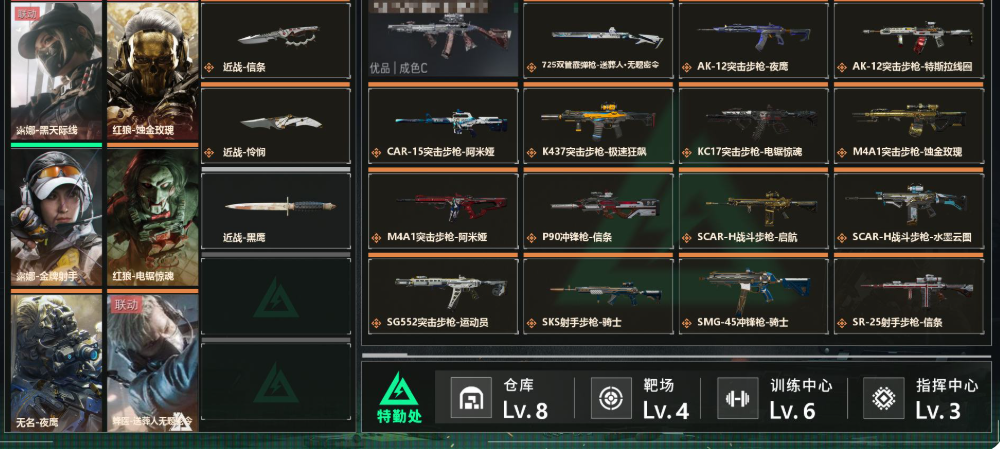The image size is (1000, 449).
Task: Click the first empty melee slot placeholder
Action: [x=276, y=296]
